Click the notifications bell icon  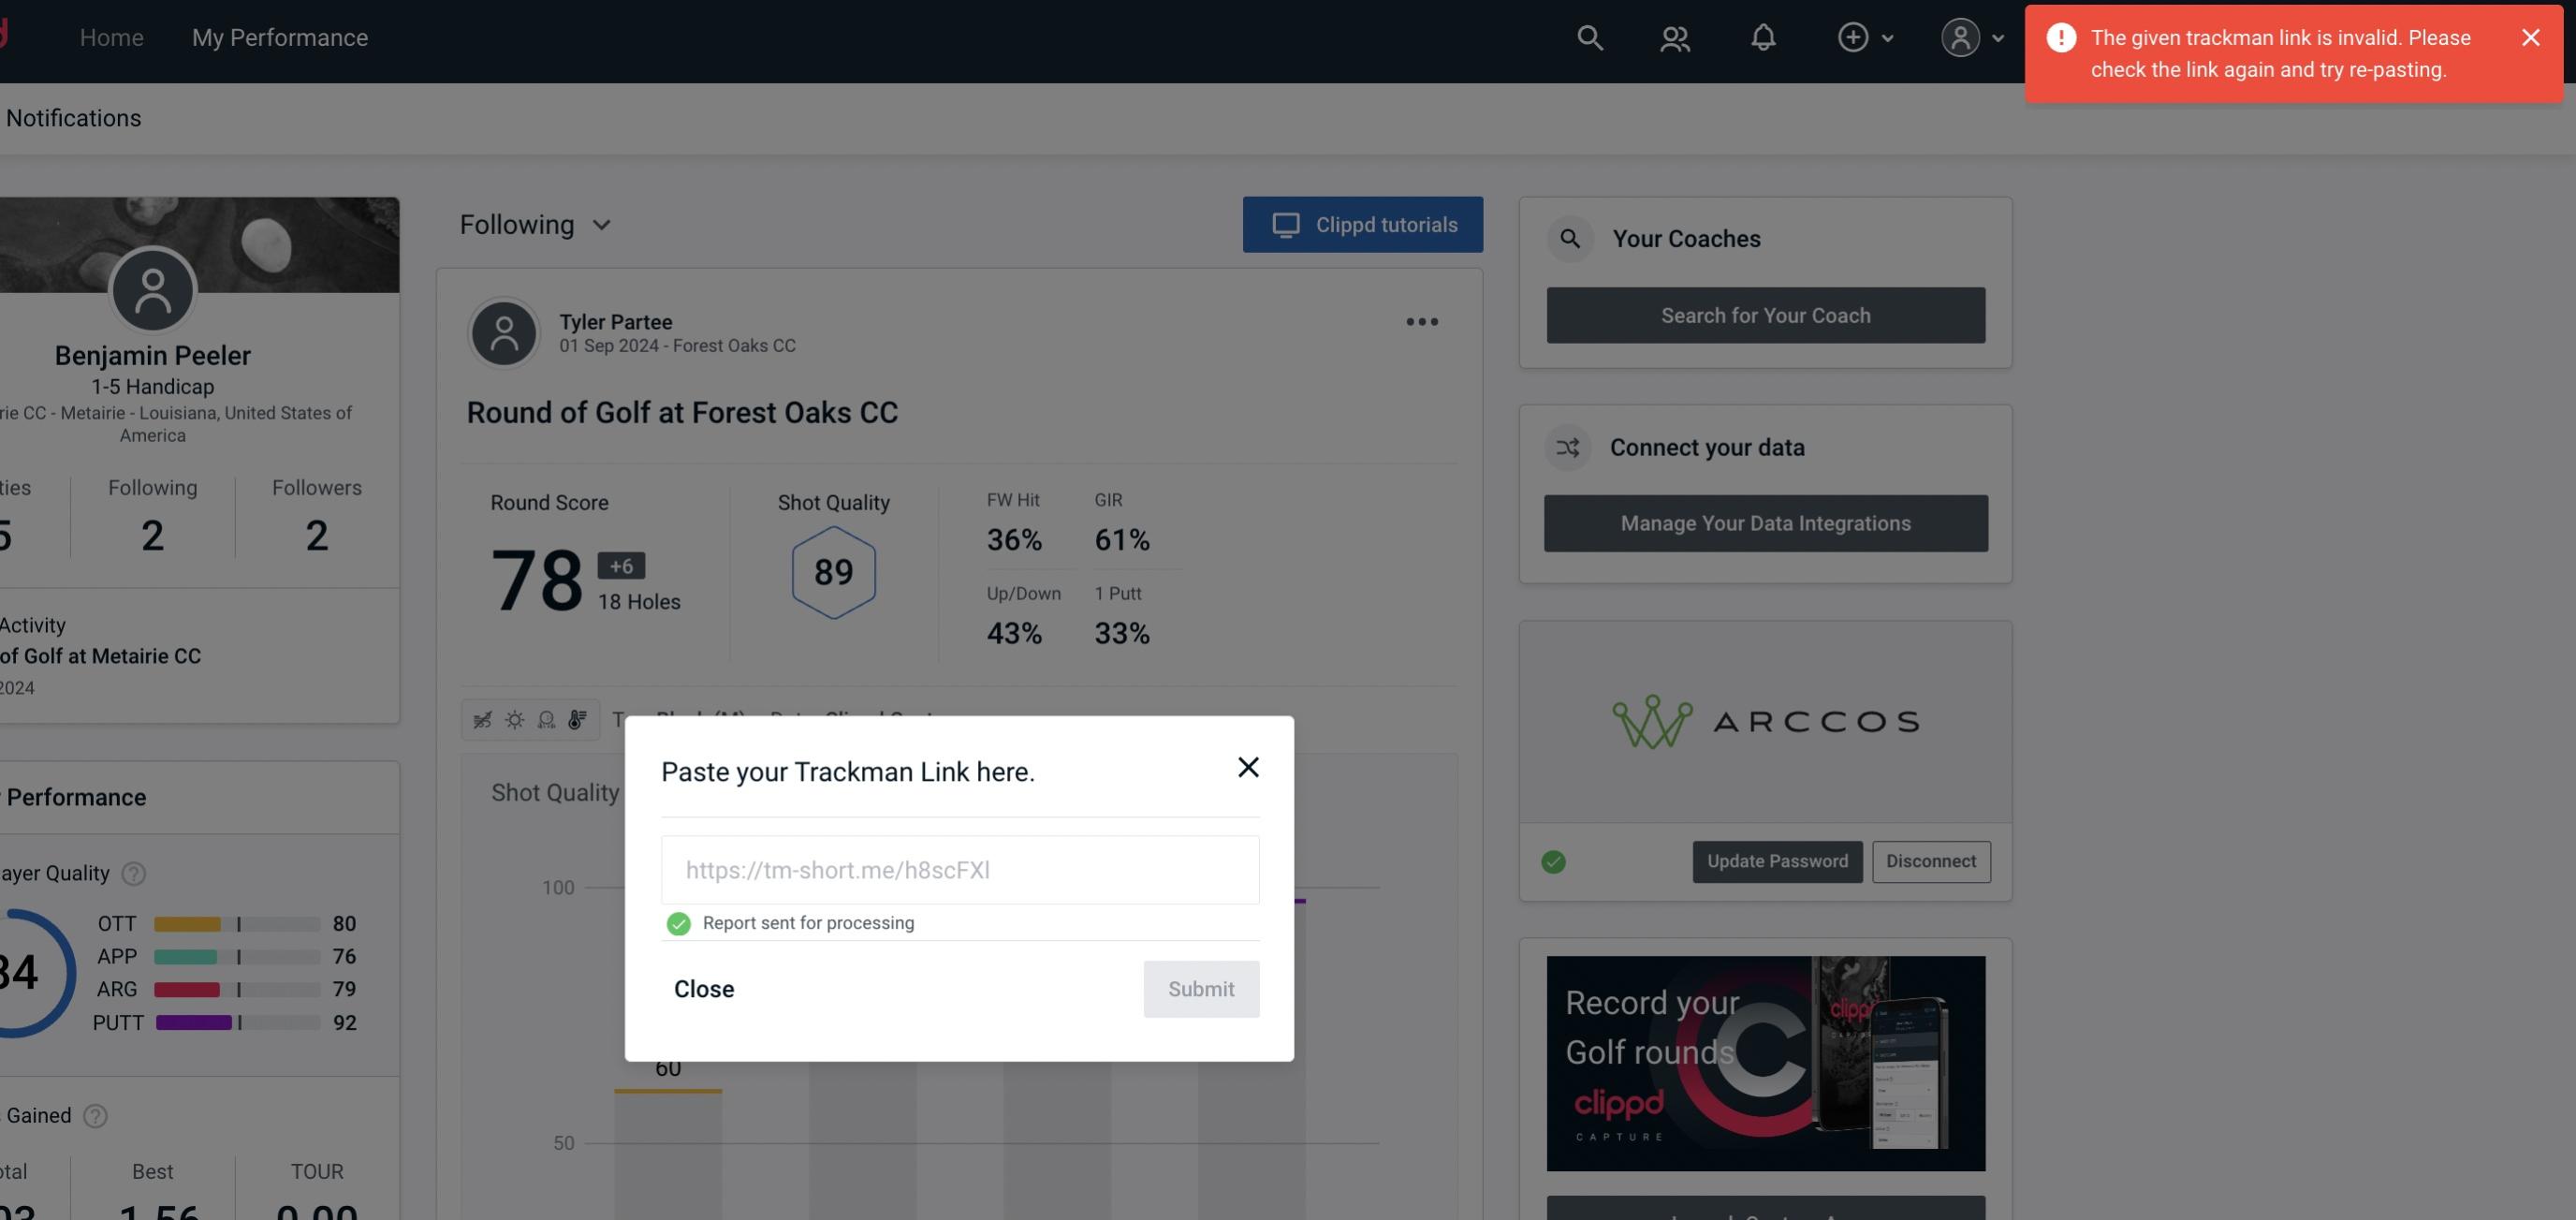(x=1763, y=37)
